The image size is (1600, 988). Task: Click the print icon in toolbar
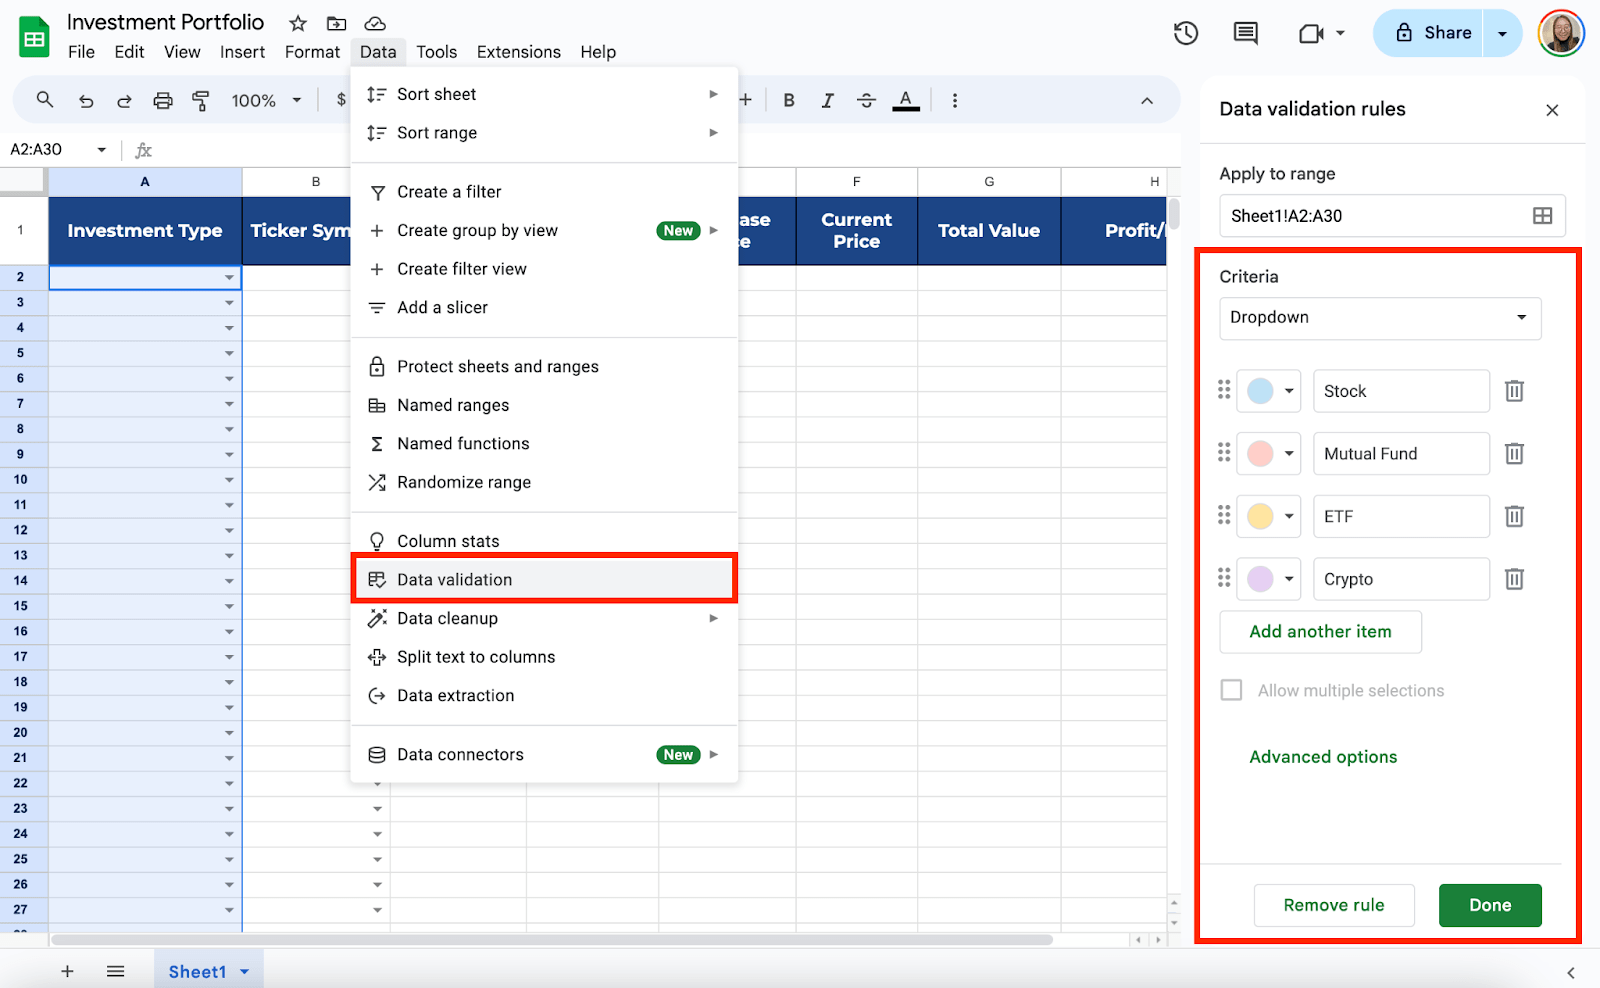[x=163, y=100]
